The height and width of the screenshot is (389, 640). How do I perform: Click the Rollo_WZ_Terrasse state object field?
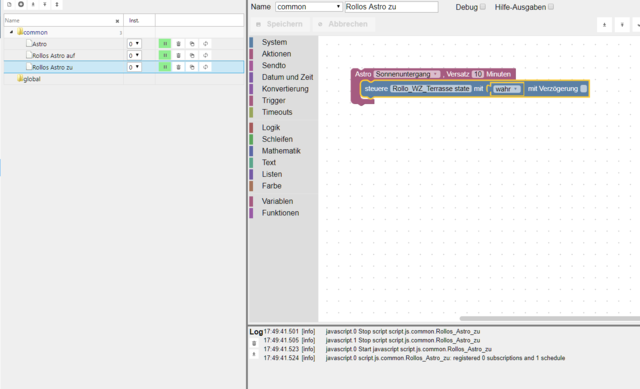pos(431,89)
